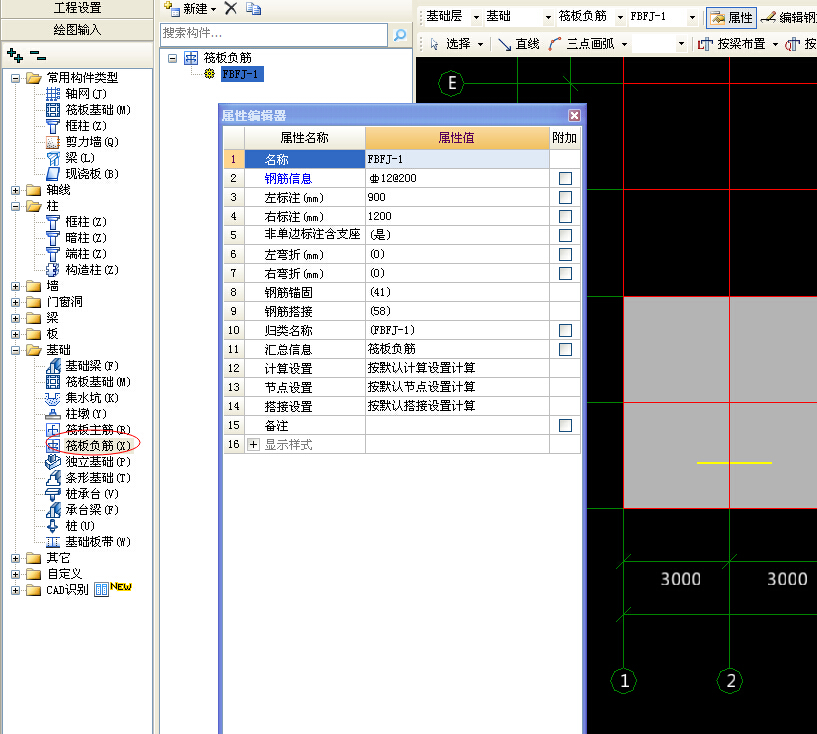Select 端柱(Z) item
The image size is (817, 734).
click(76, 254)
